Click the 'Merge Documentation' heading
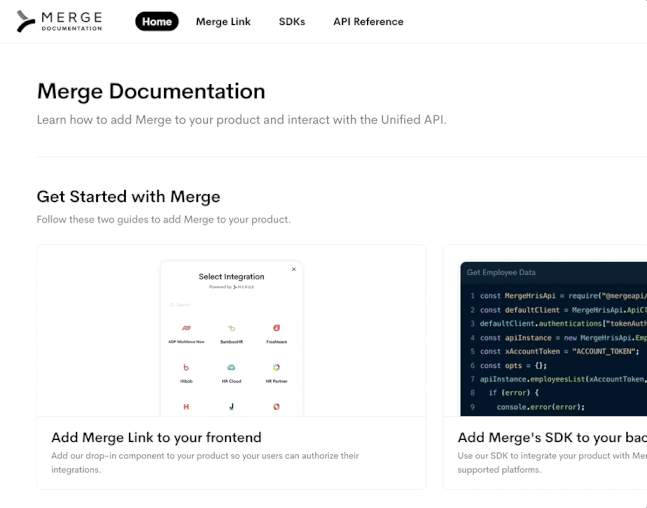This screenshot has width=647, height=508. coord(151,91)
